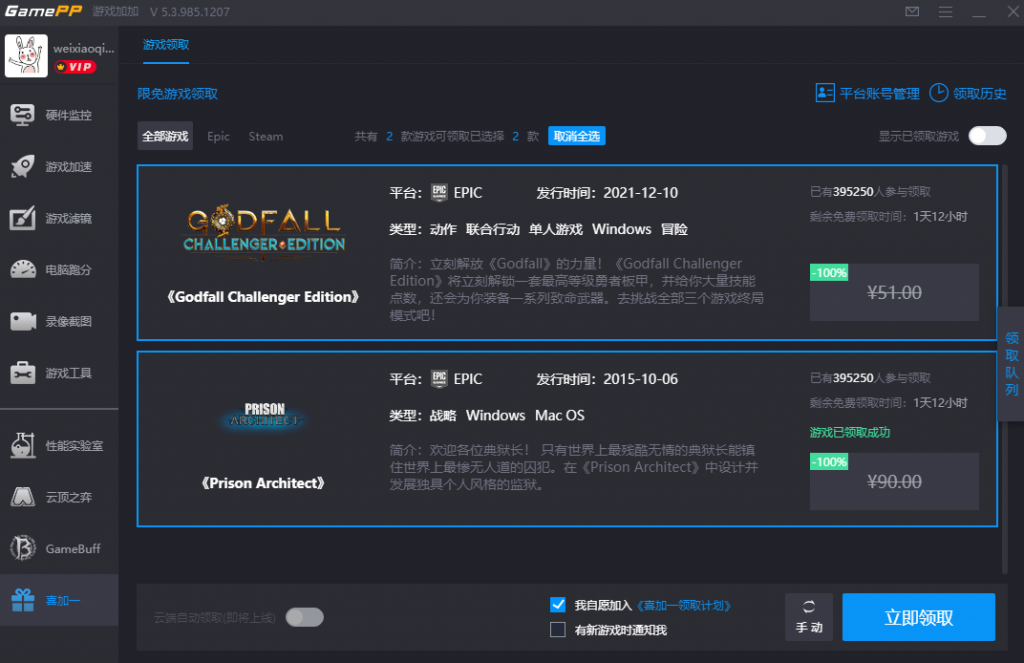The height and width of the screenshot is (663, 1024).
Task: Open the 性能实验室 performance lab
Action: (59, 445)
